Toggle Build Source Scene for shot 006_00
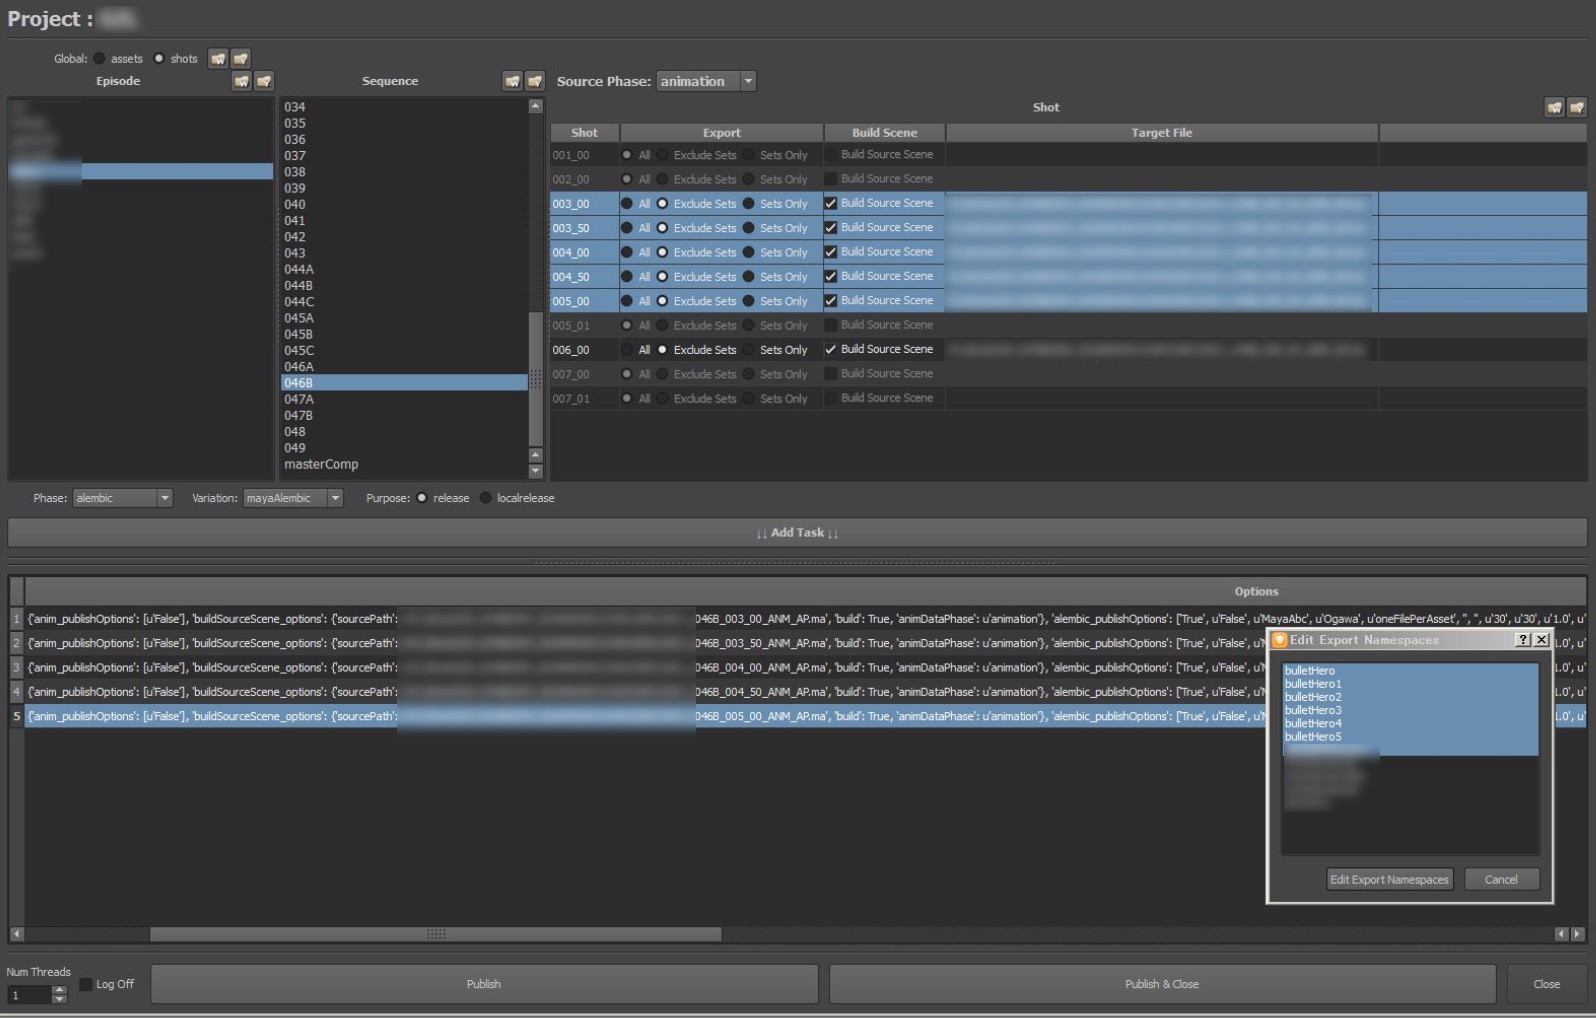Screen dimensions: 1596x1018 [x=830, y=349]
